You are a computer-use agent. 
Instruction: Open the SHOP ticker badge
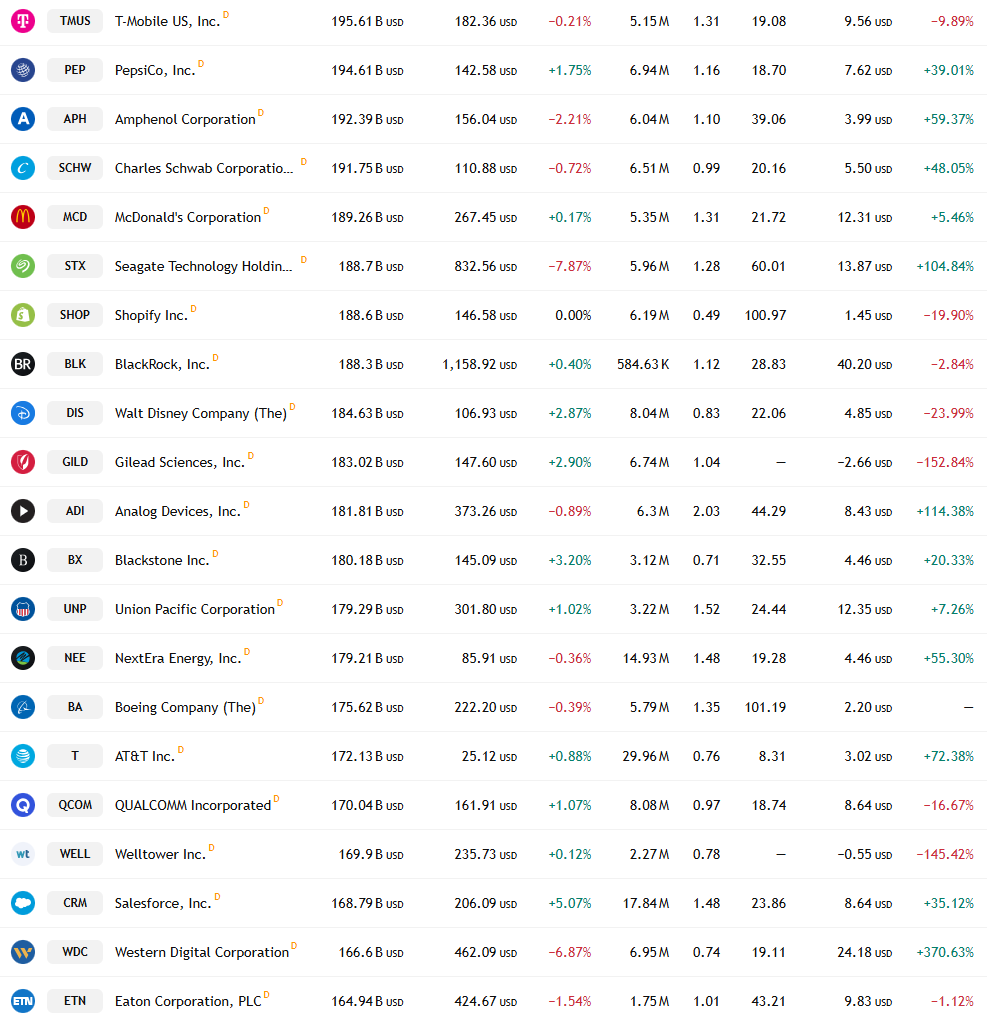pyautogui.click(x=75, y=314)
